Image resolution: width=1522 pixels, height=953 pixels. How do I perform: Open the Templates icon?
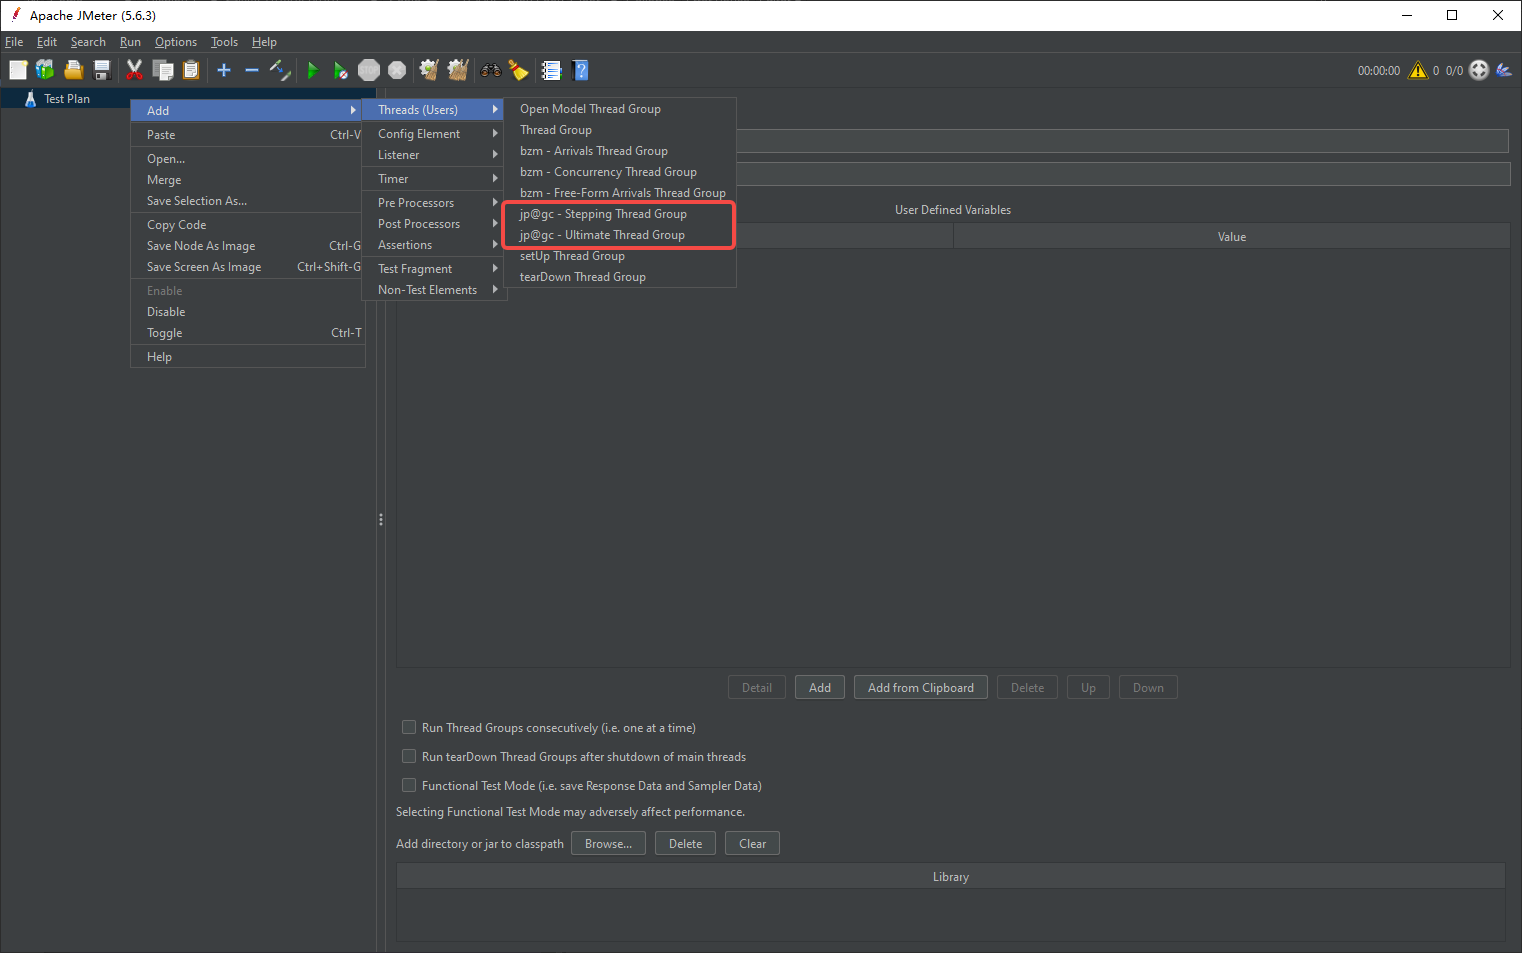coord(45,70)
